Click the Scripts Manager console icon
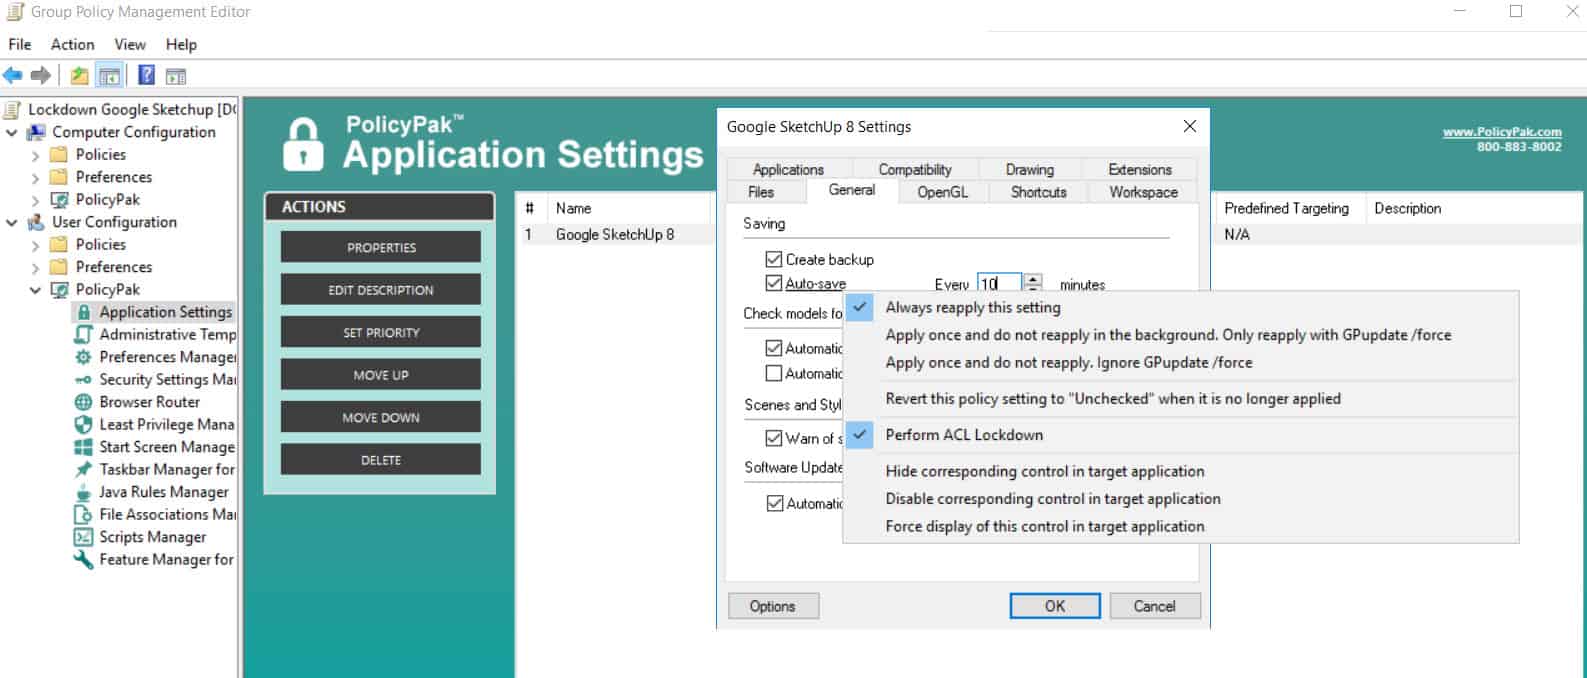1587x678 pixels. click(x=84, y=537)
